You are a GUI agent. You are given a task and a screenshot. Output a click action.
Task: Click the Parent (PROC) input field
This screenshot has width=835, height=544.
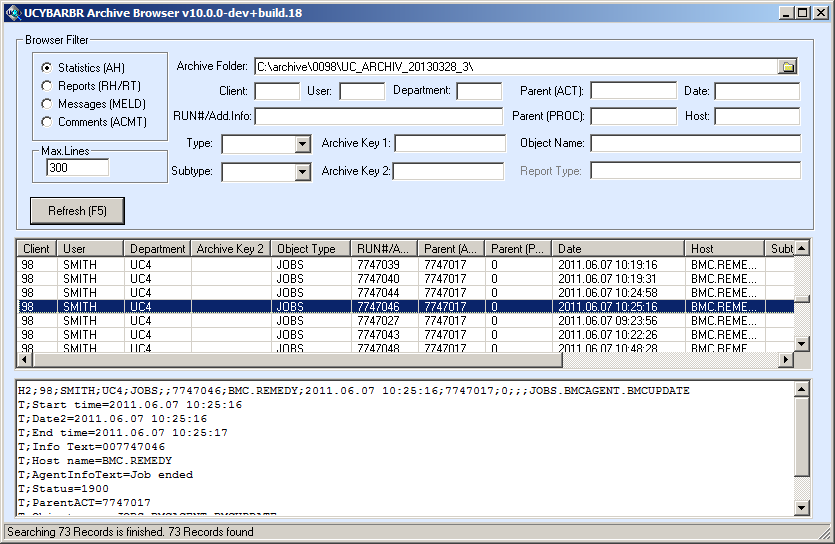point(633,116)
